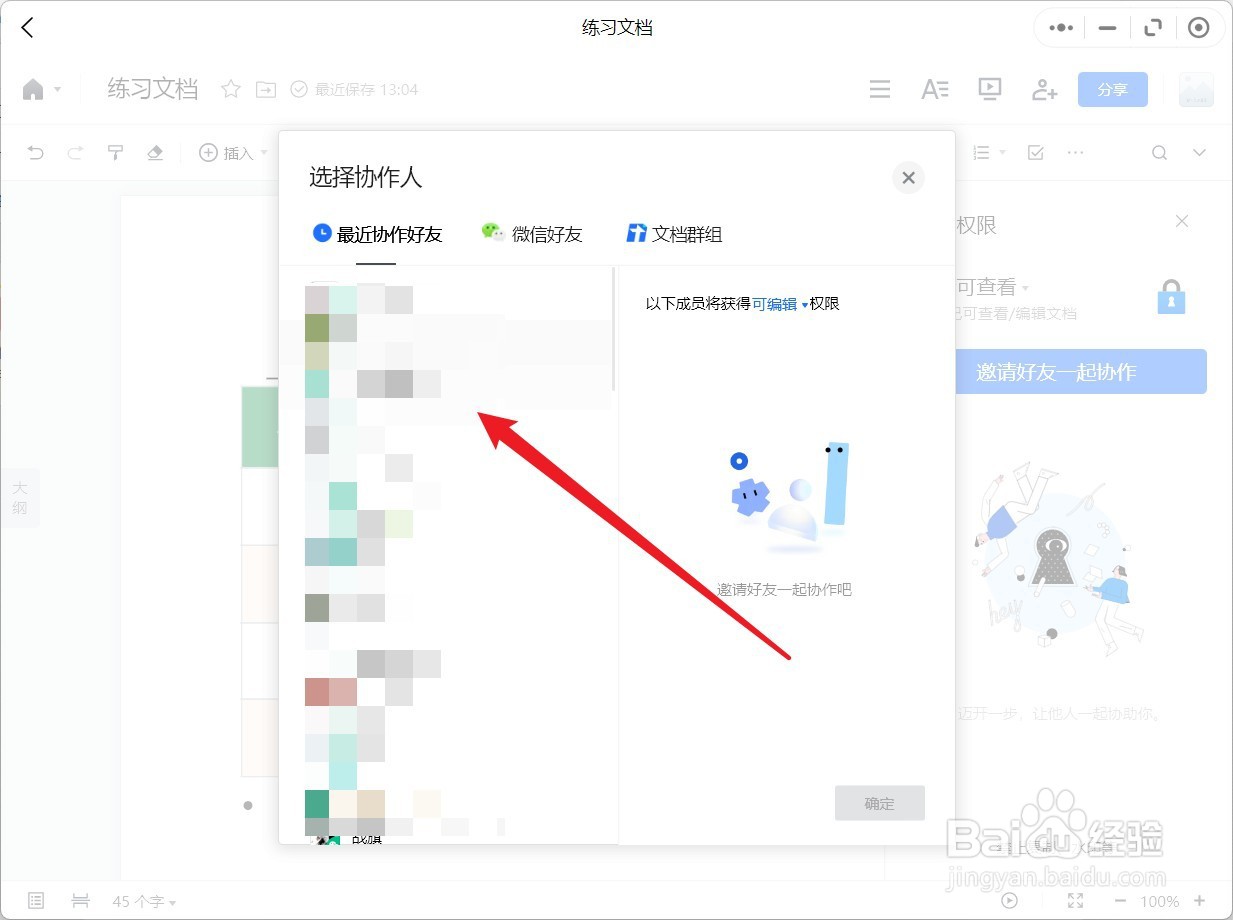Collapse toolbar with the chevron down icon
Screen dimensions: 1233x920
(1199, 152)
